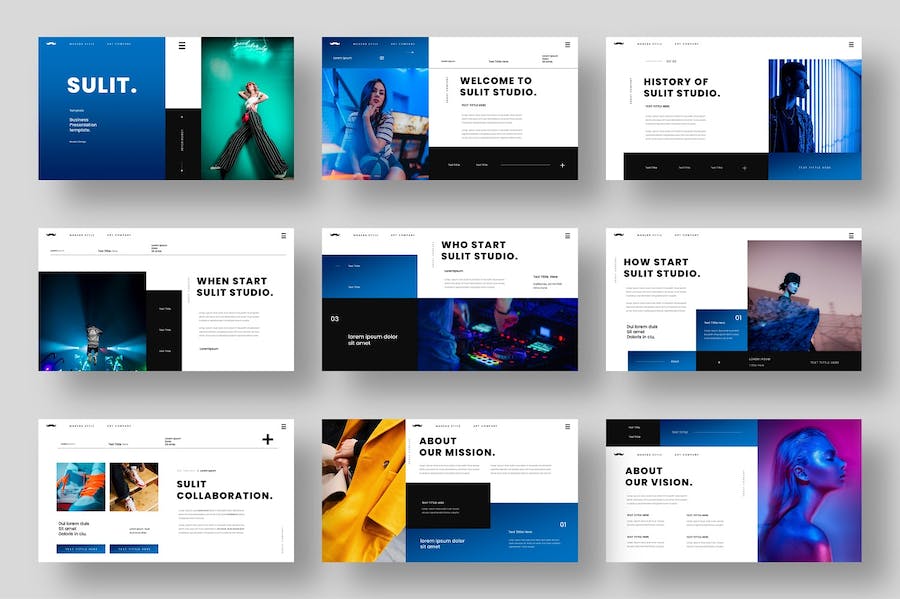Click hamburger menu on Who Start slide
This screenshot has height=599, width=900.
[x=567, y=236]
